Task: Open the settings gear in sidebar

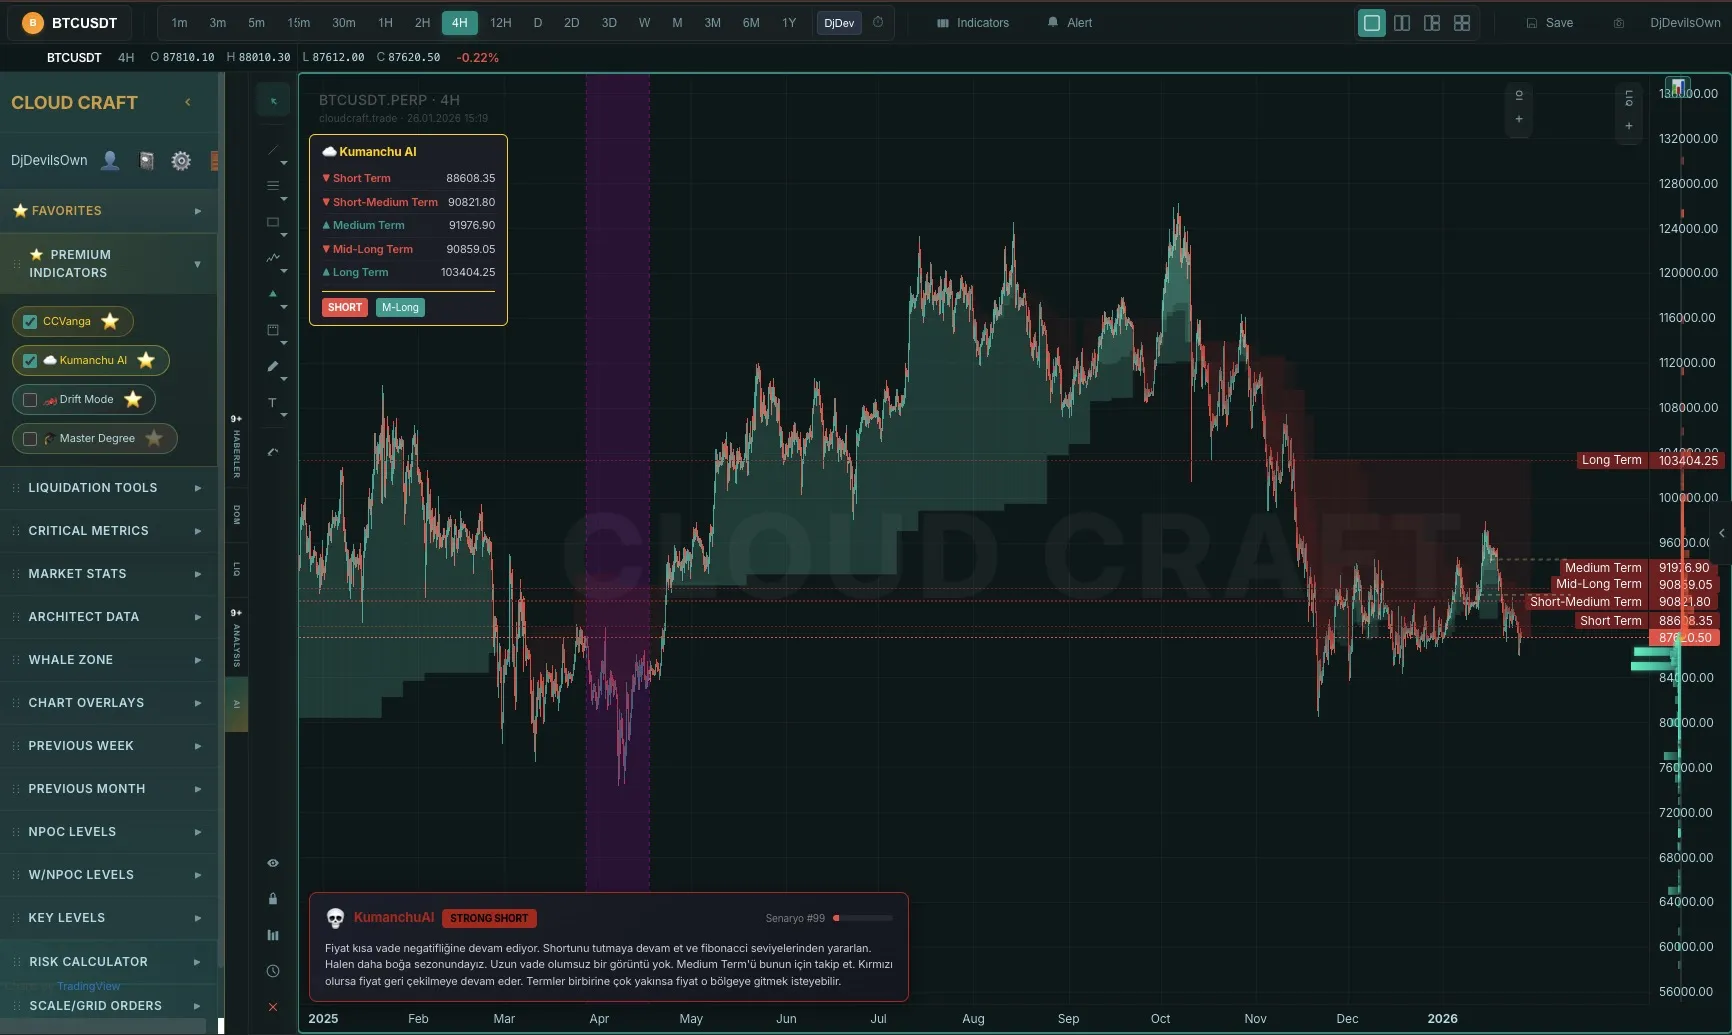Action: coord(181,160)
